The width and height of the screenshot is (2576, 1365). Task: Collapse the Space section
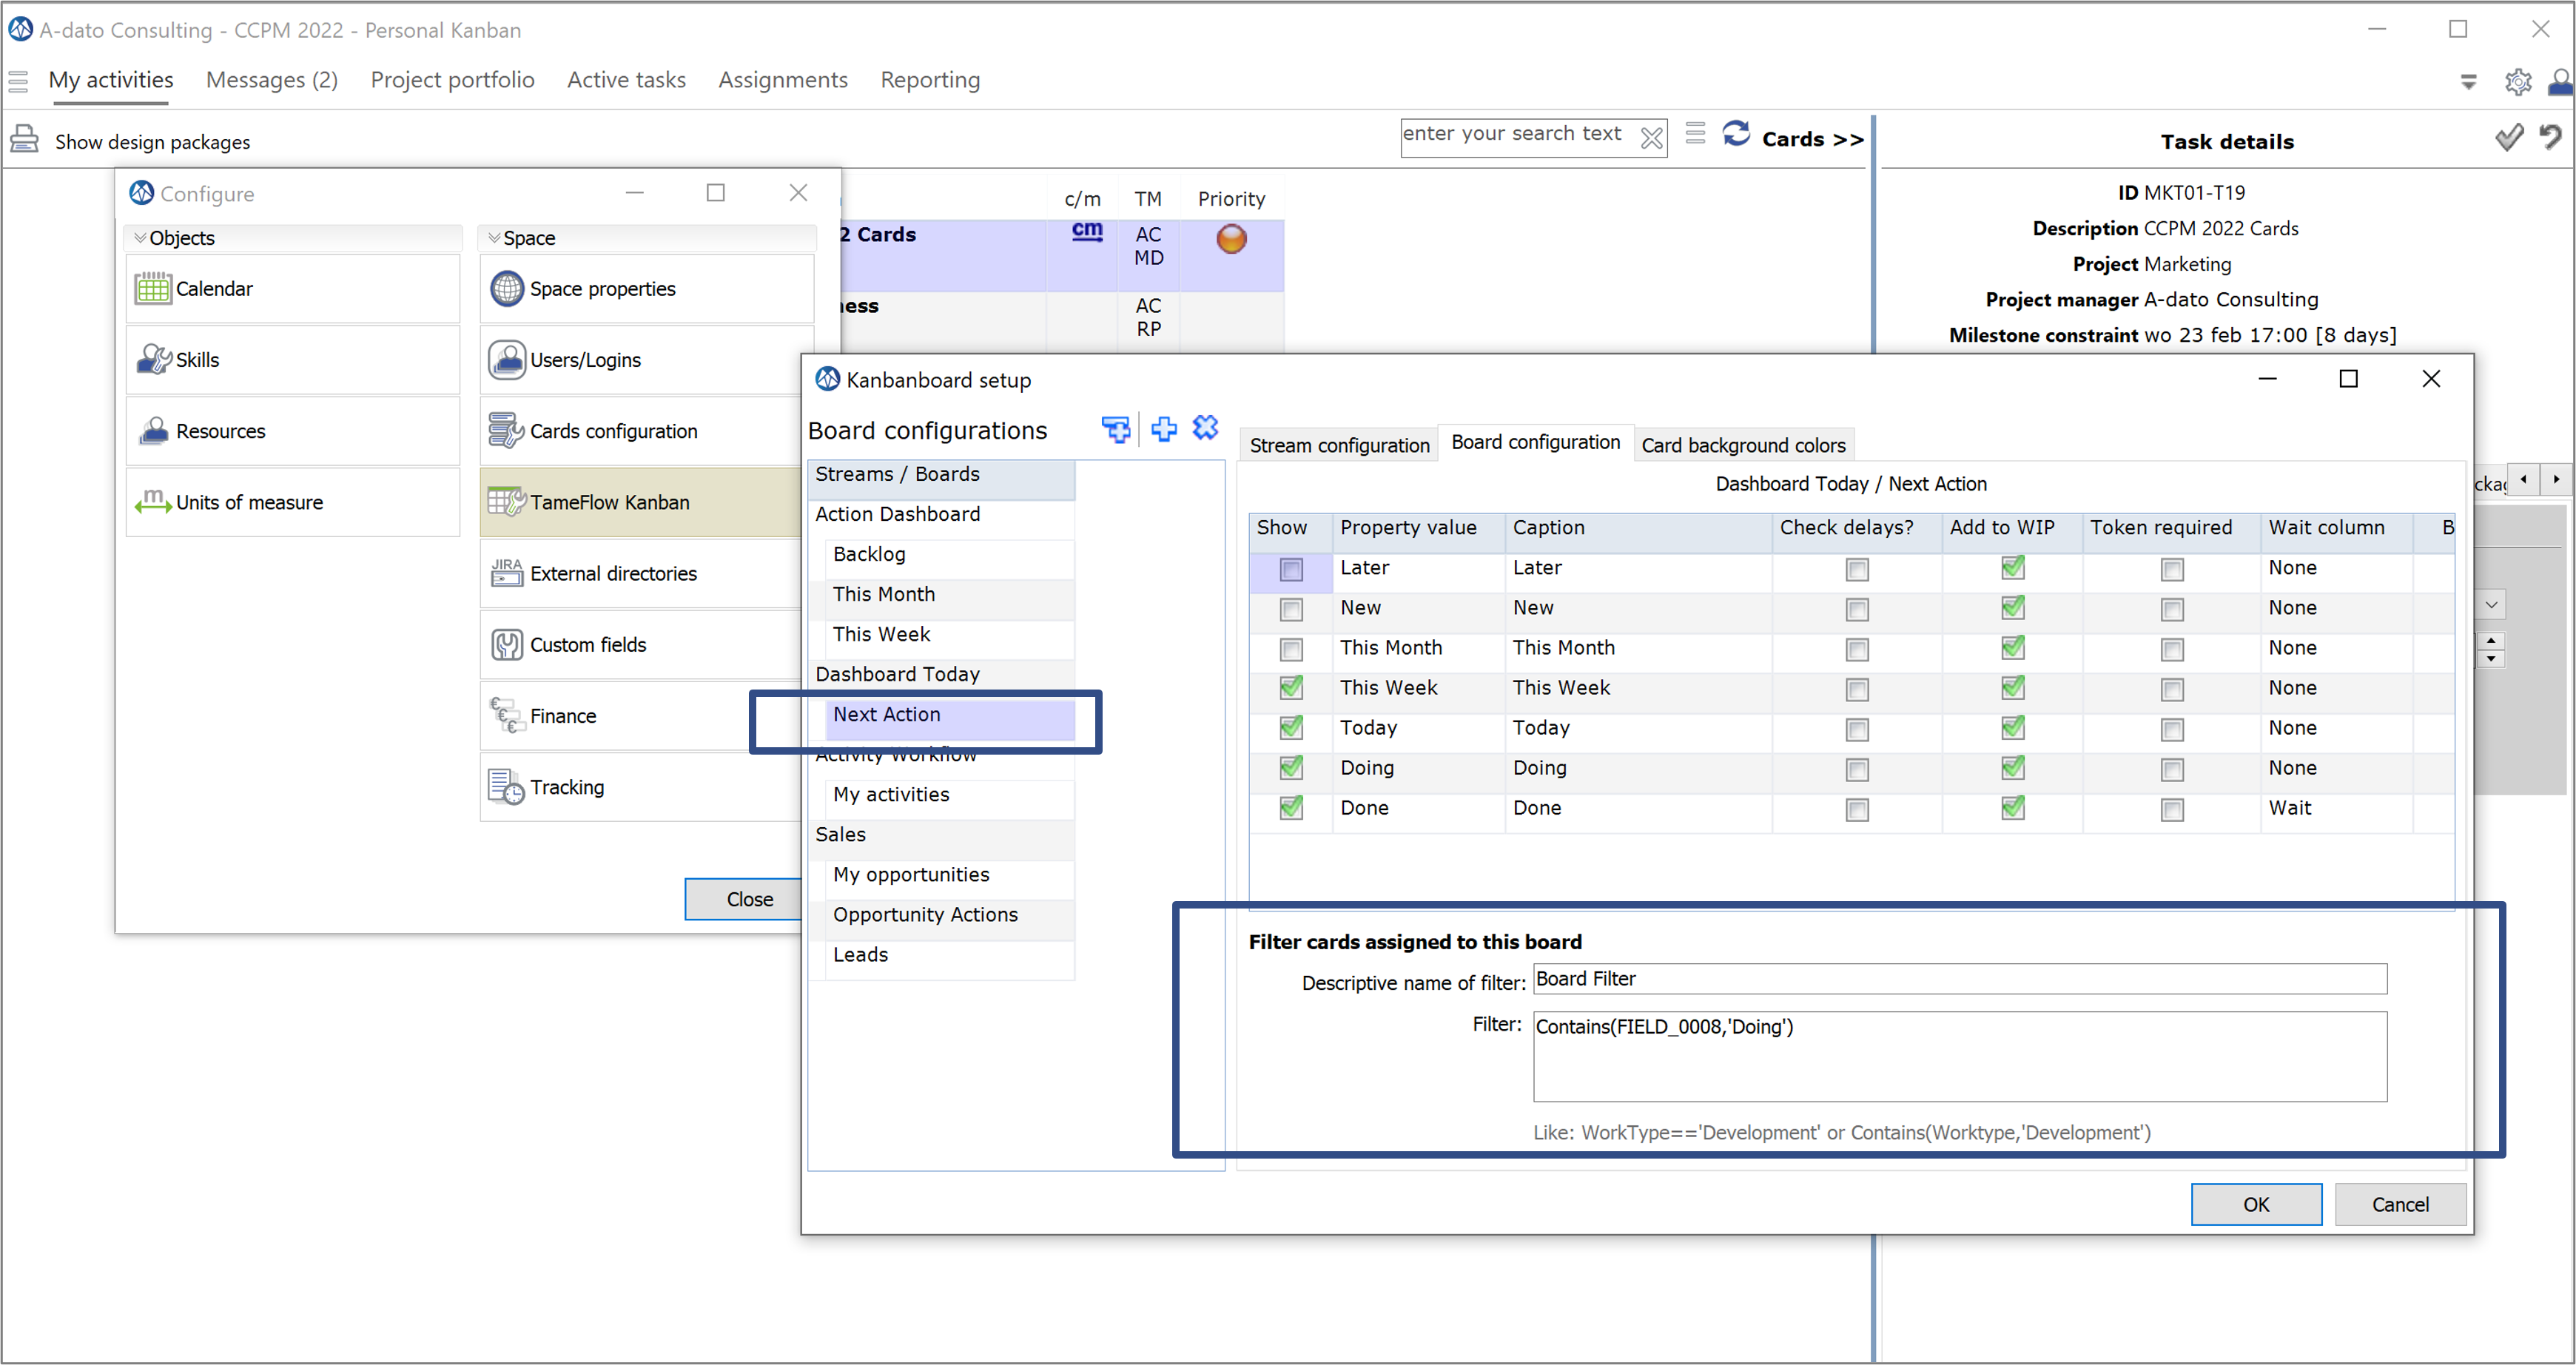(x=494, y=238)
